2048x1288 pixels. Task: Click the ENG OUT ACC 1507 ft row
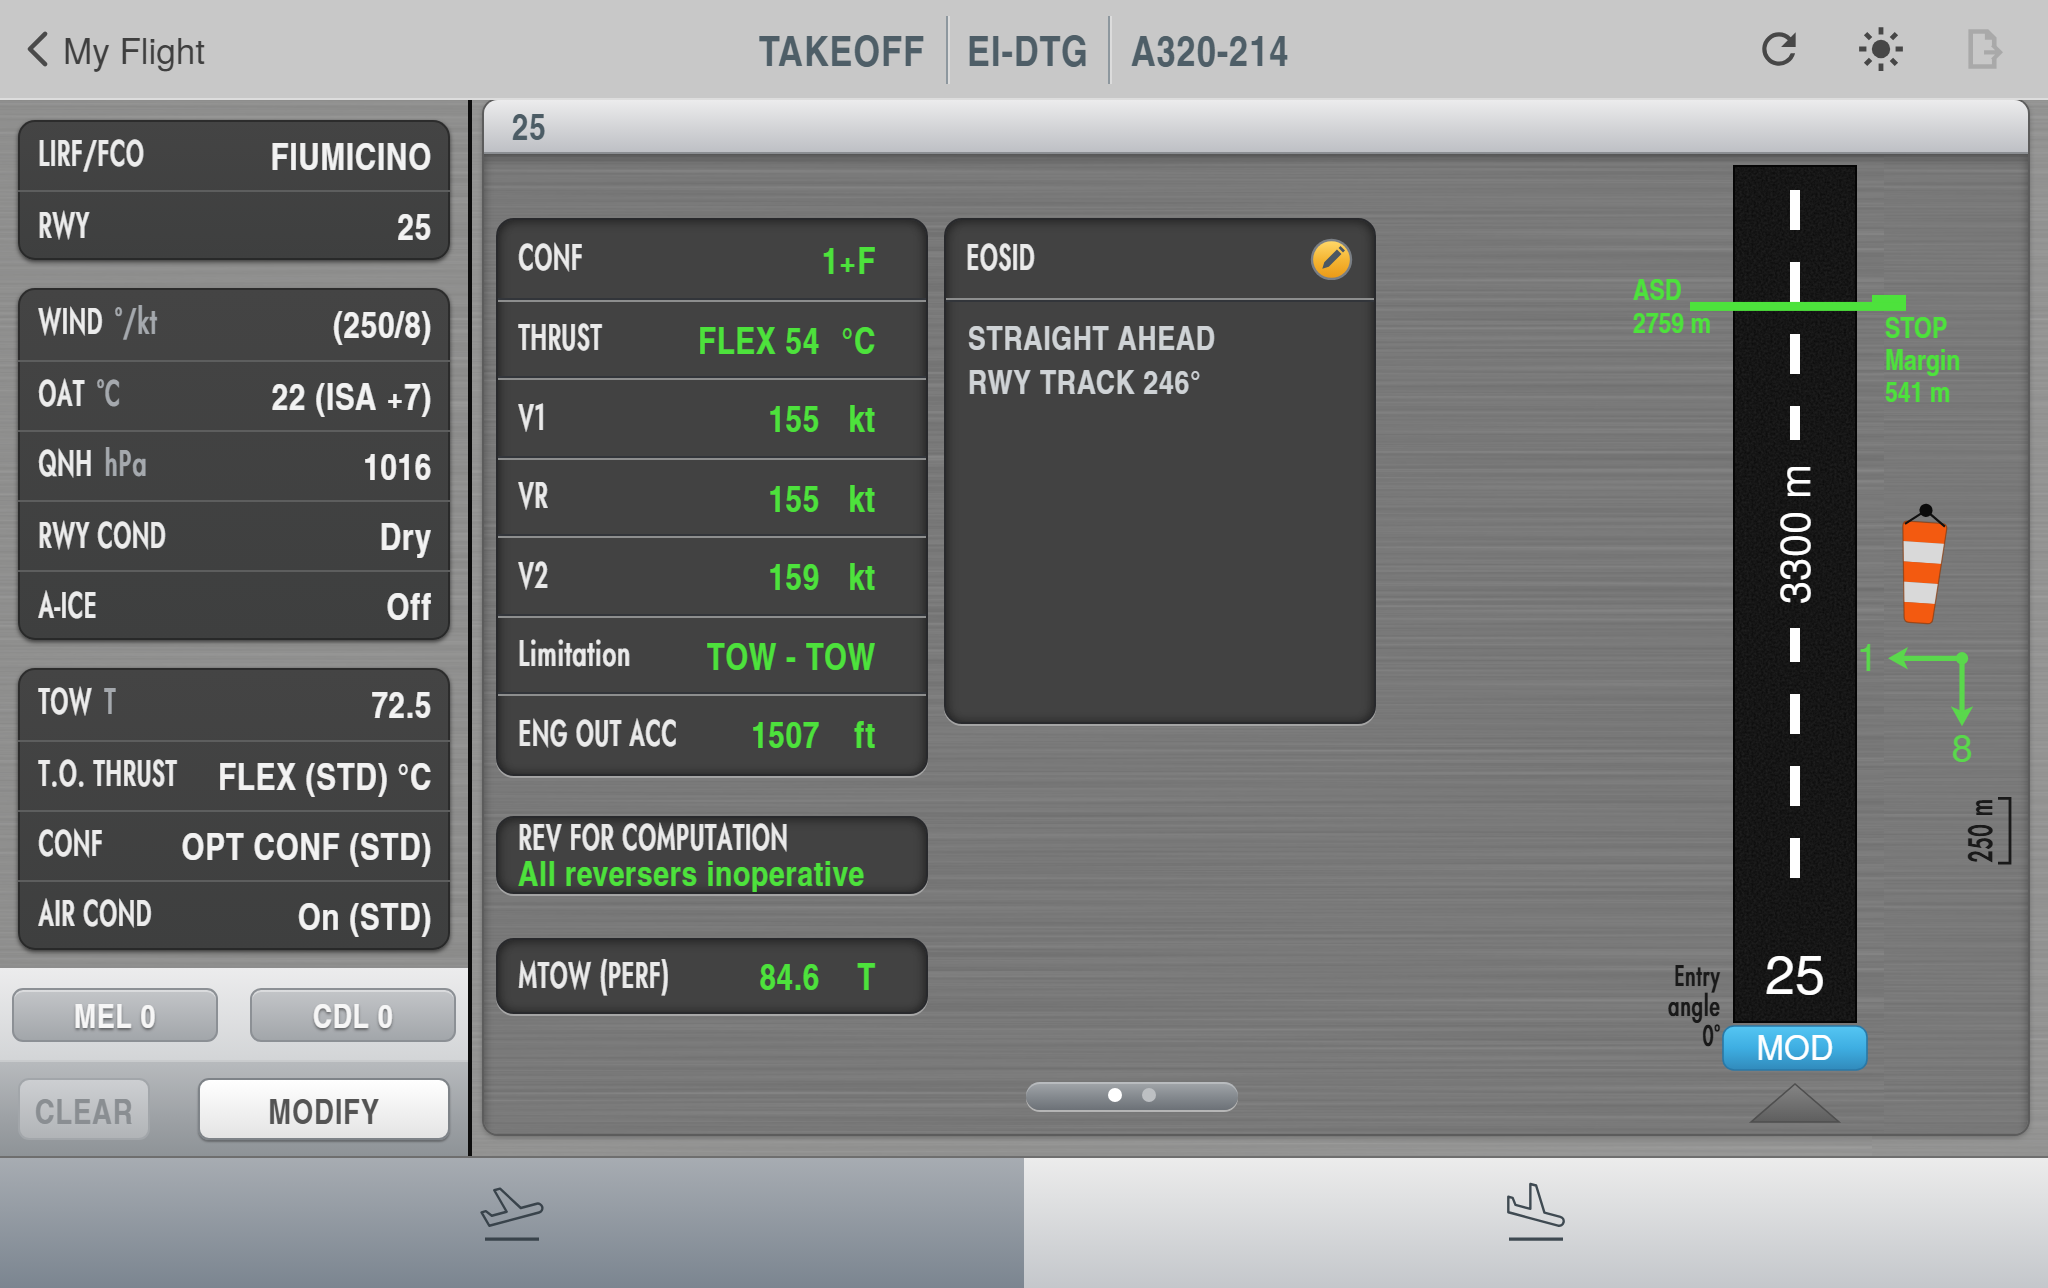point(711,735)
